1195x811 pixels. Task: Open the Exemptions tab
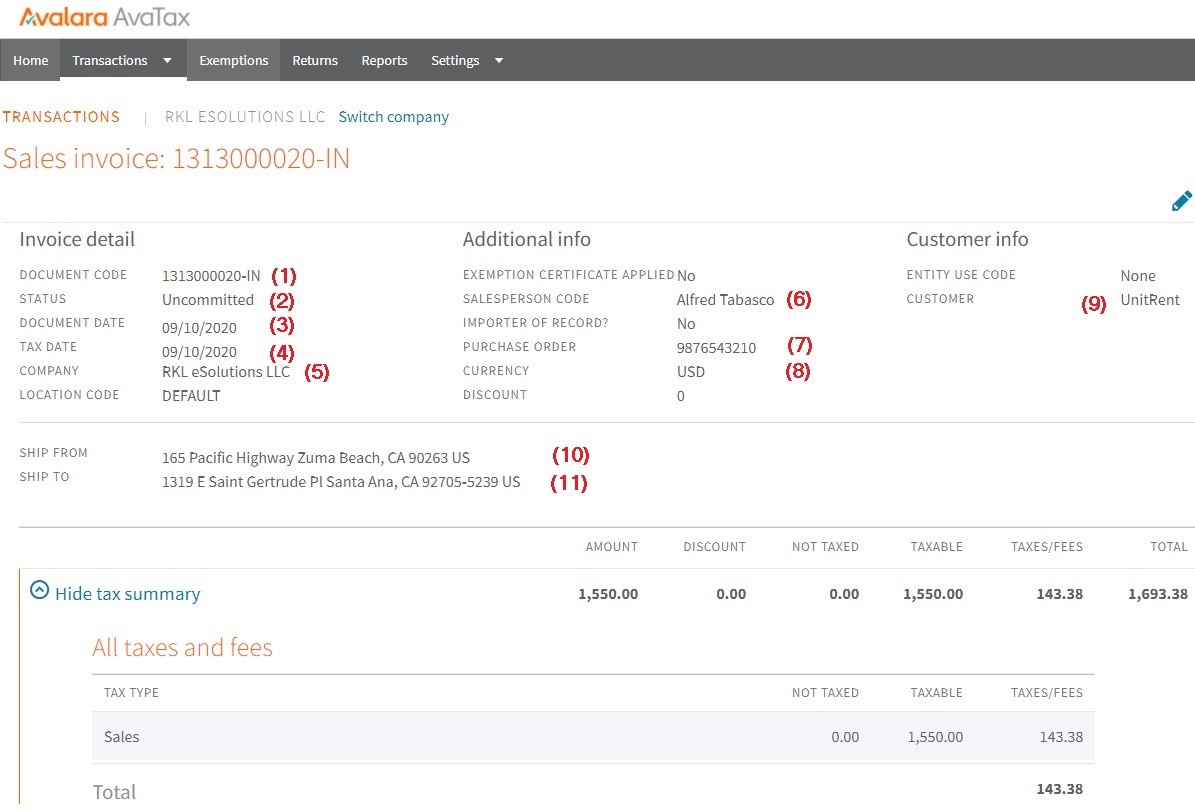[233, 60]
